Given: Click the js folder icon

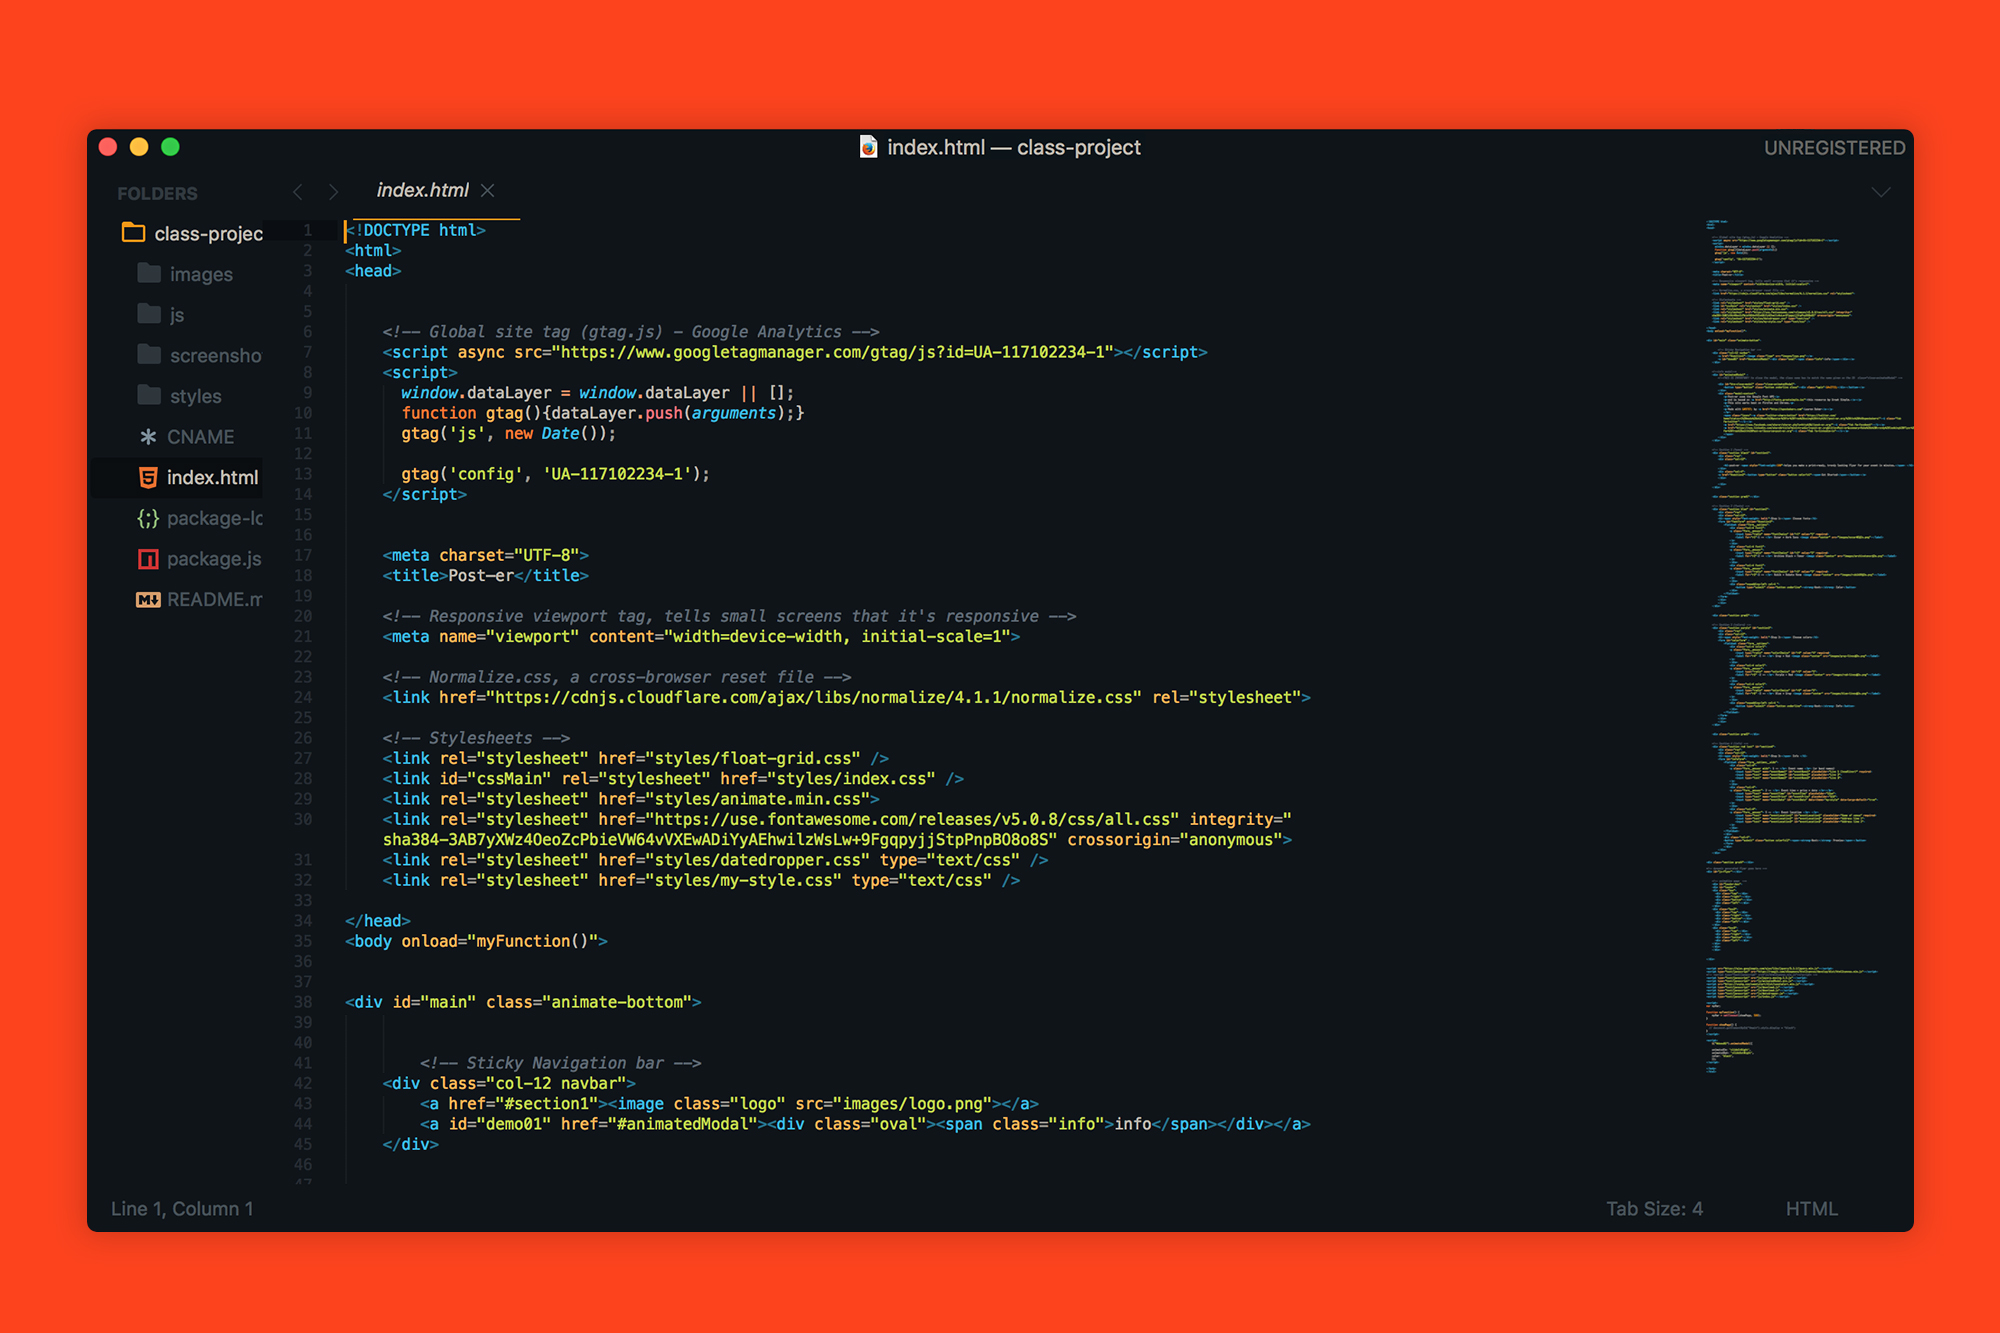Looking at the screenshot, I should [149, 314].
